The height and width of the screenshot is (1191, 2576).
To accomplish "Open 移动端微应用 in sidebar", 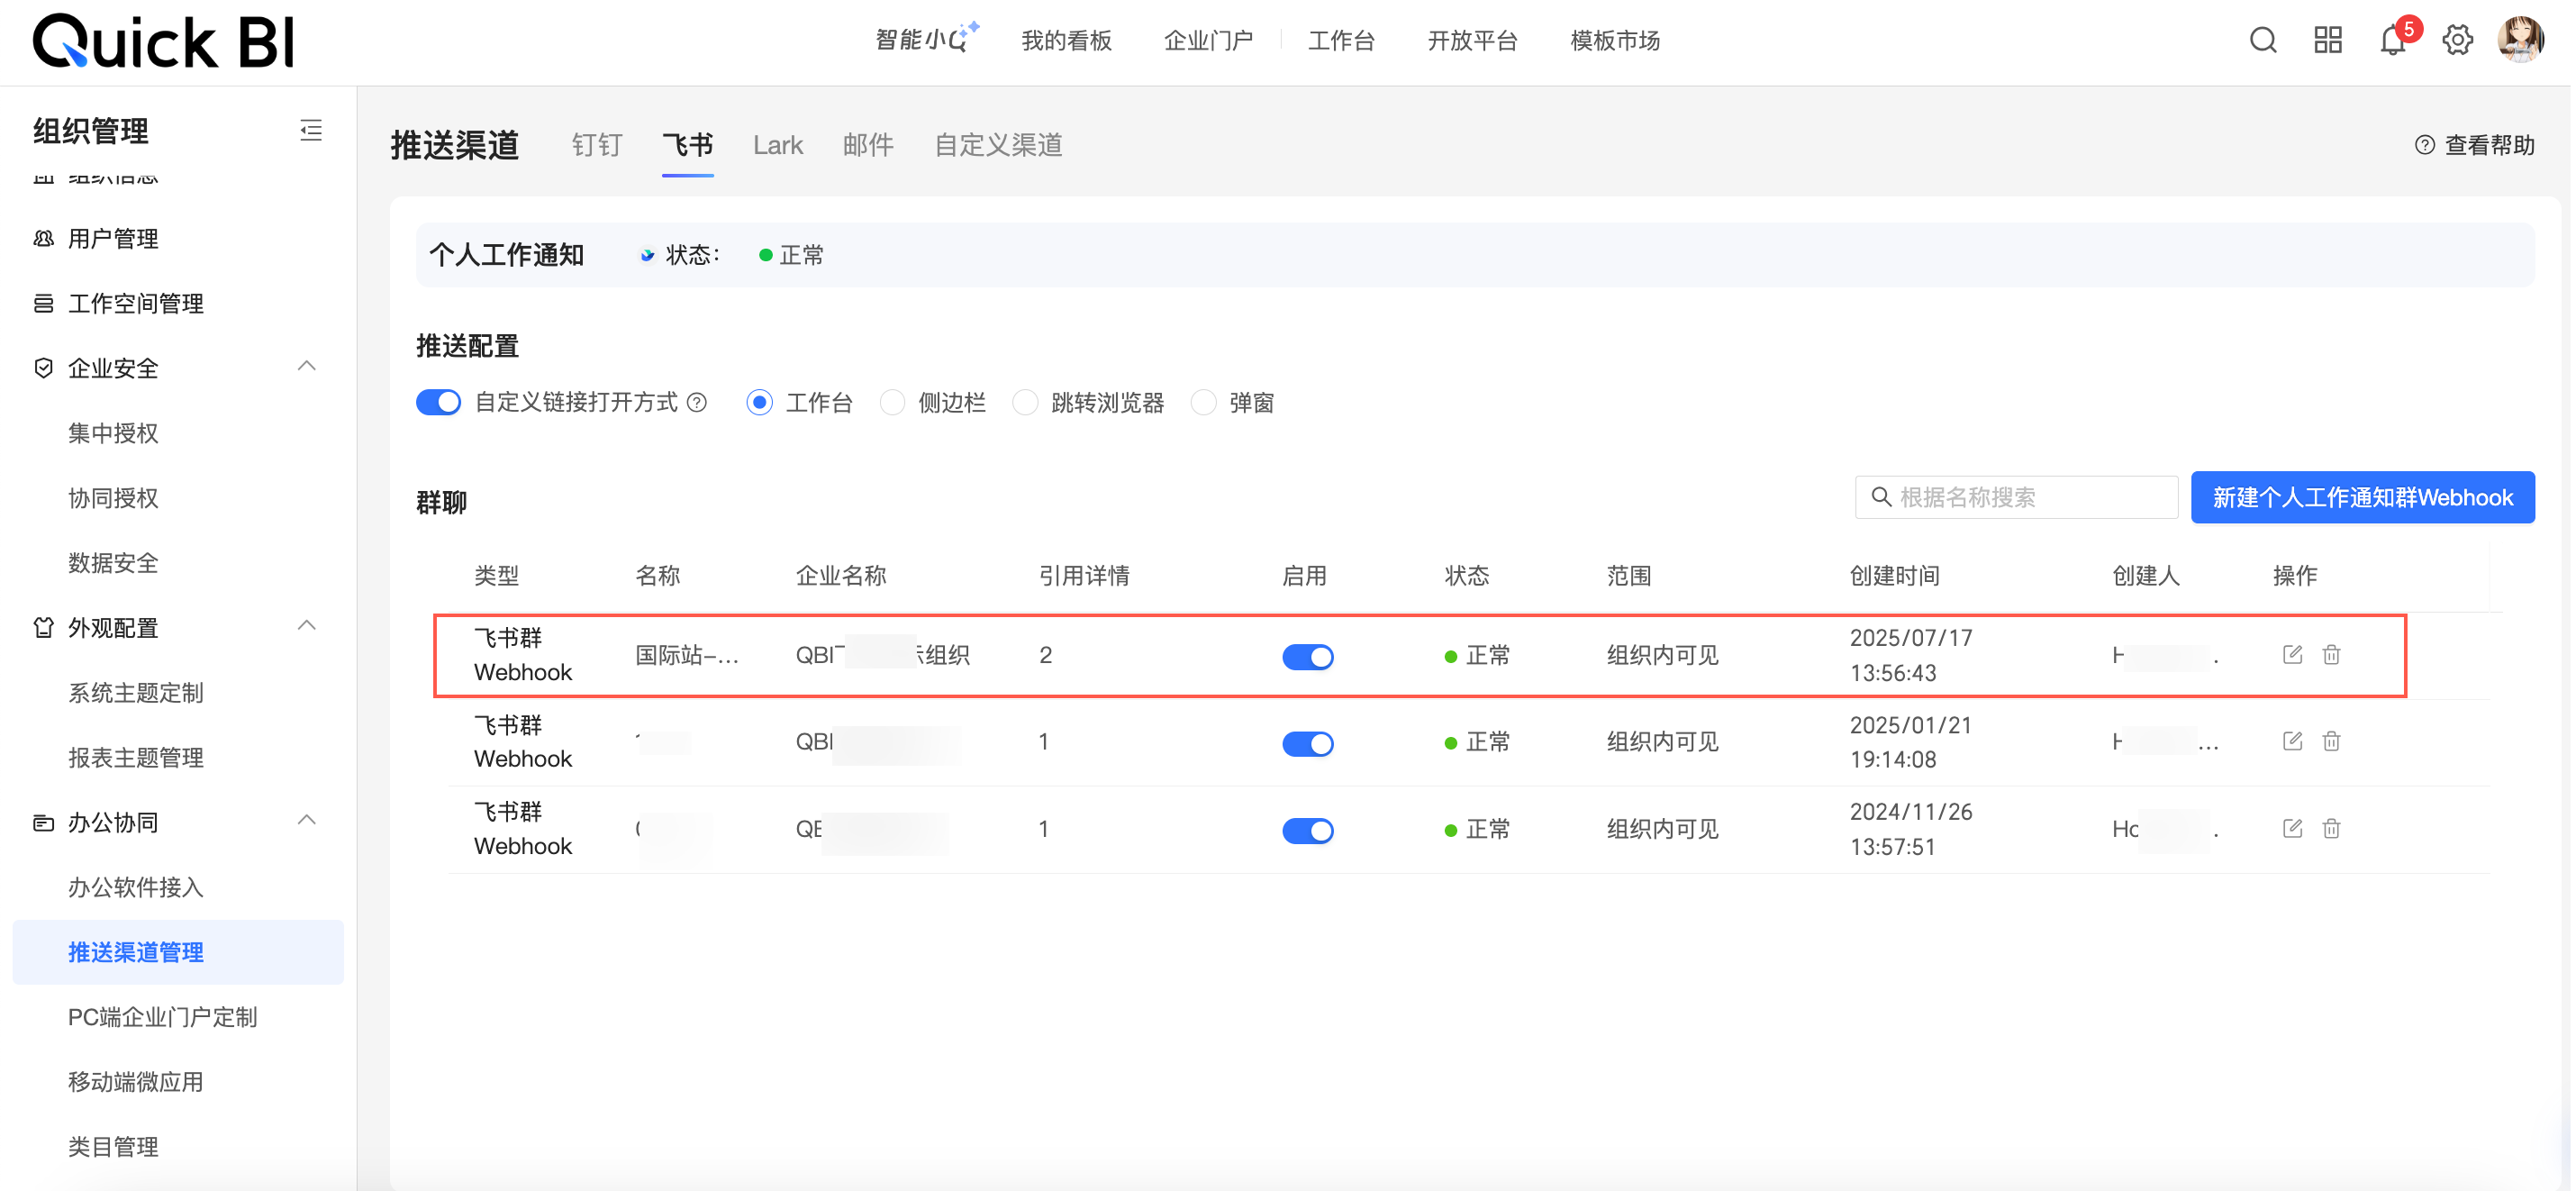I will point(136,1082).
